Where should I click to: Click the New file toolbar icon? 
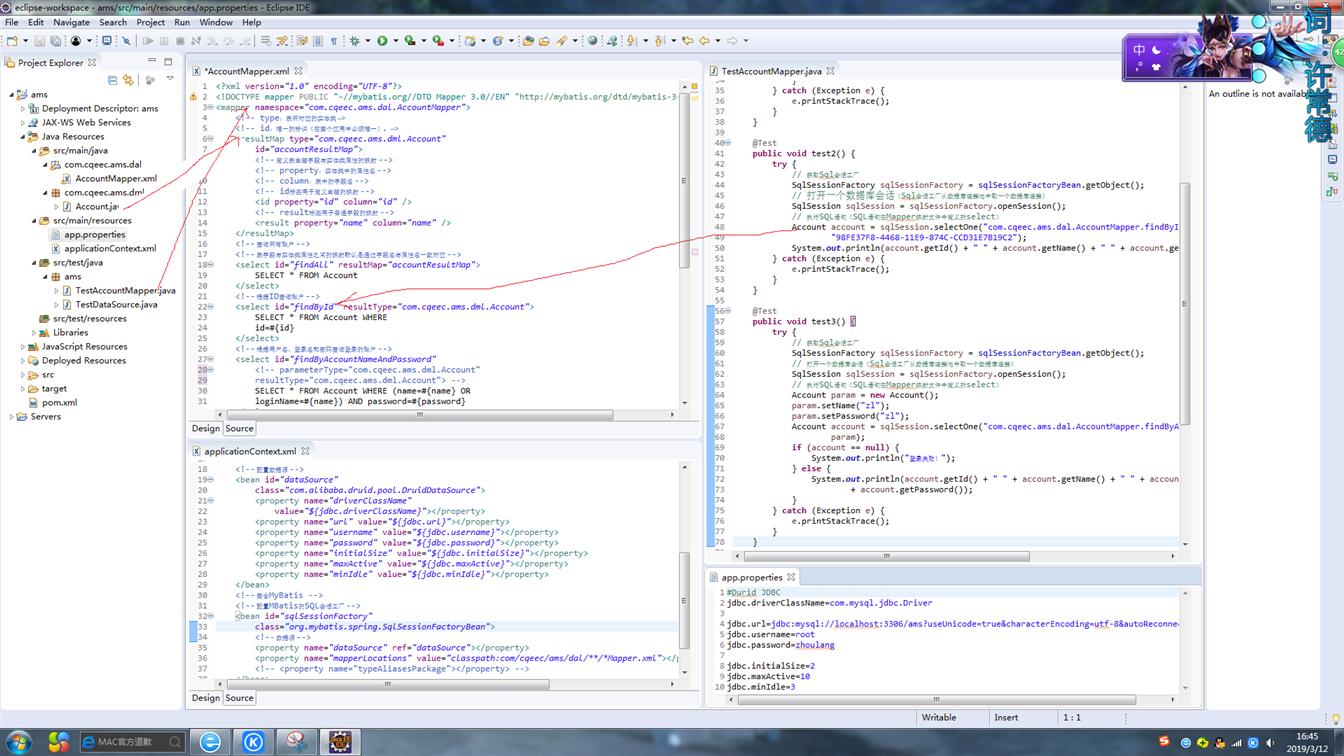tap(12, 41)
